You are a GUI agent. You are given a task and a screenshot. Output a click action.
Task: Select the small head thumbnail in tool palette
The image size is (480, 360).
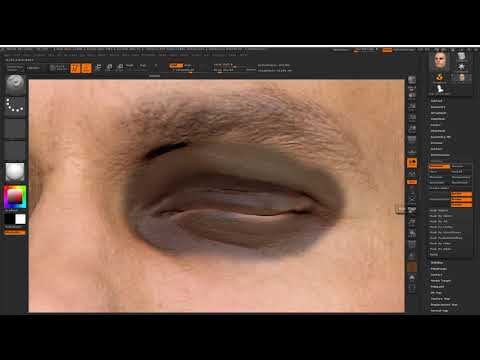click(462, 78)
